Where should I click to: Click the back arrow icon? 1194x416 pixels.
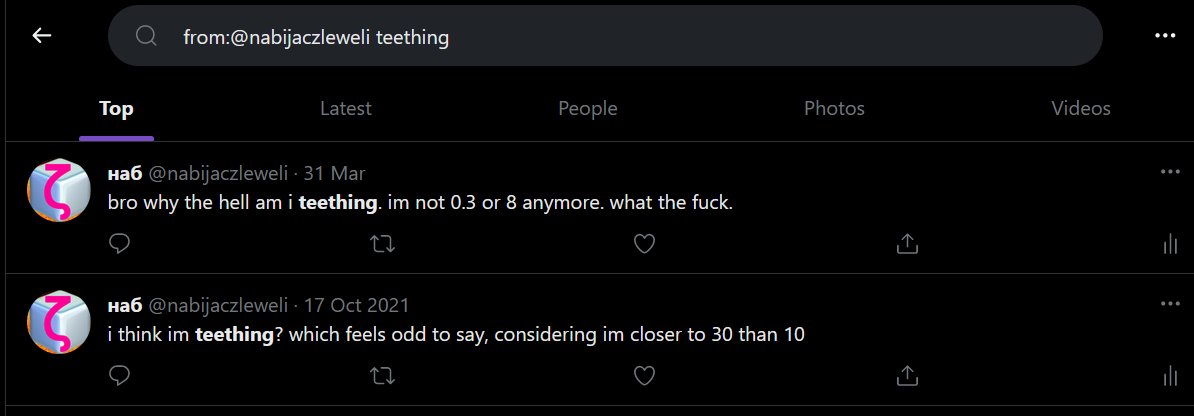pos(41,36)
